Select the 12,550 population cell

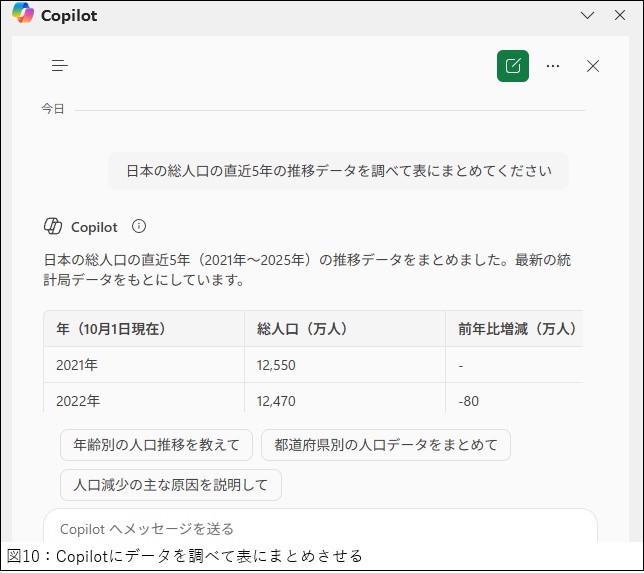[276, 365]
